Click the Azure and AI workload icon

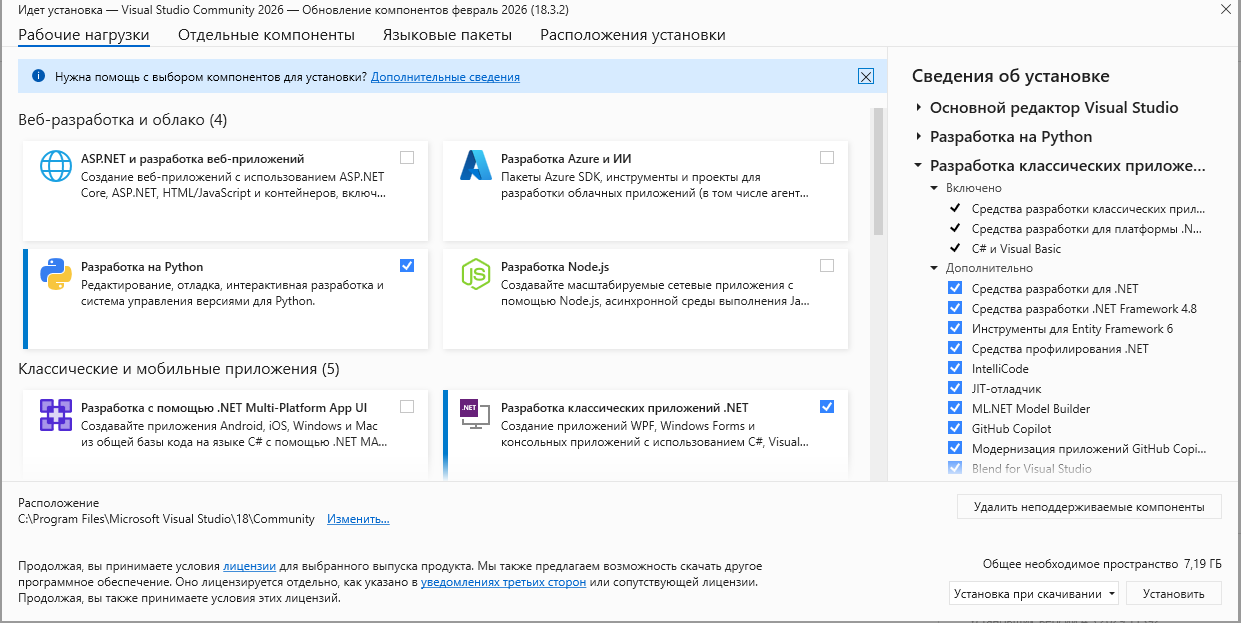(x=476, y=165)
